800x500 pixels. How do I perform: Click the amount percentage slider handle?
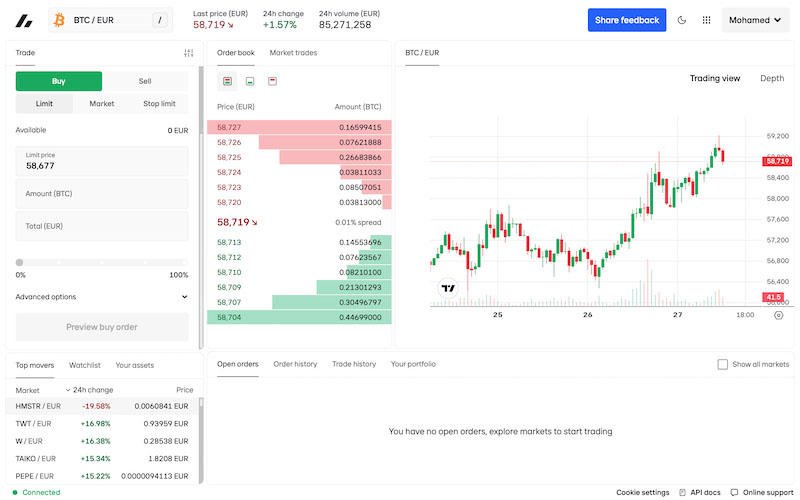pyautogui.click(x=19, y=262)
